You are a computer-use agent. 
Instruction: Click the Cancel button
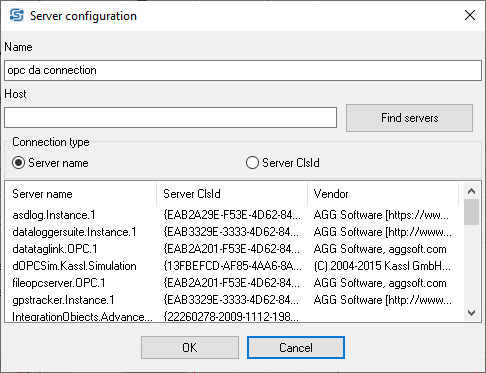(x=296, y=348)
